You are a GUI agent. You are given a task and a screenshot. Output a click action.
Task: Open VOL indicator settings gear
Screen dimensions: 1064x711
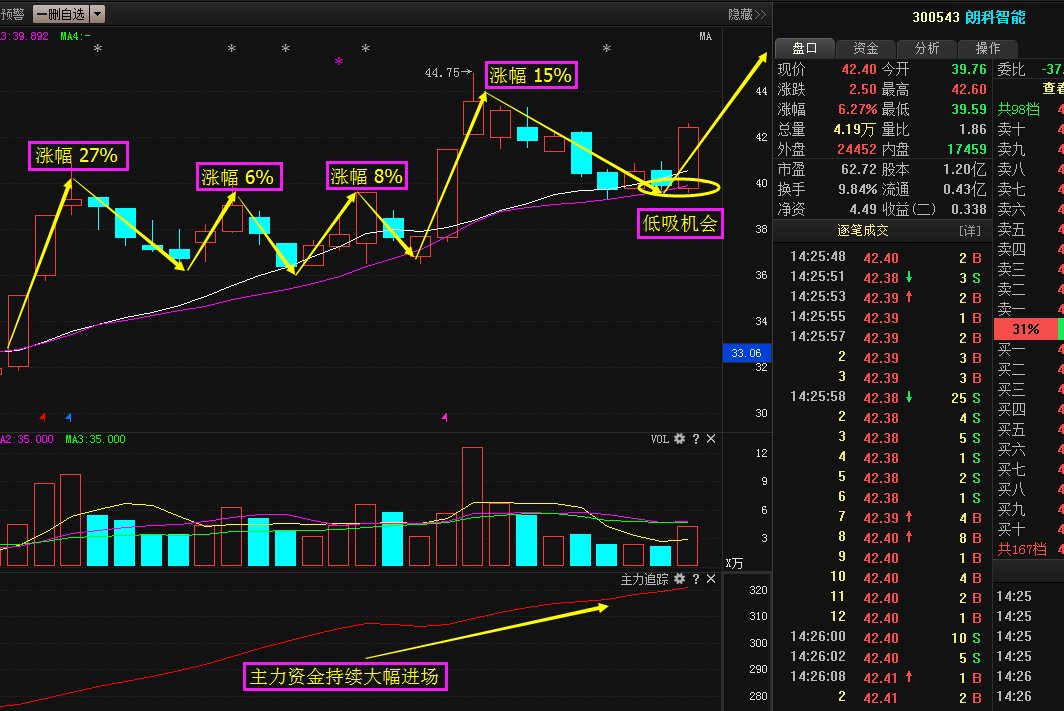(679, 439)
